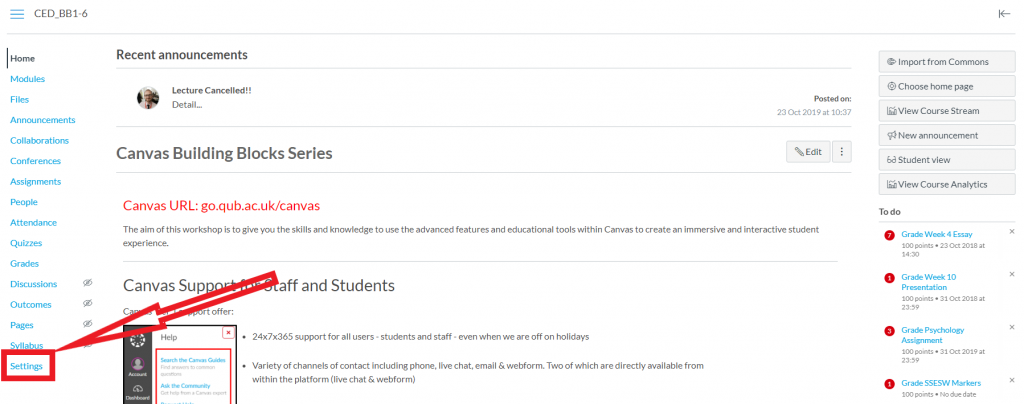
Task: Open the hamburger course navigation menu
Action: tap(16, 13)
